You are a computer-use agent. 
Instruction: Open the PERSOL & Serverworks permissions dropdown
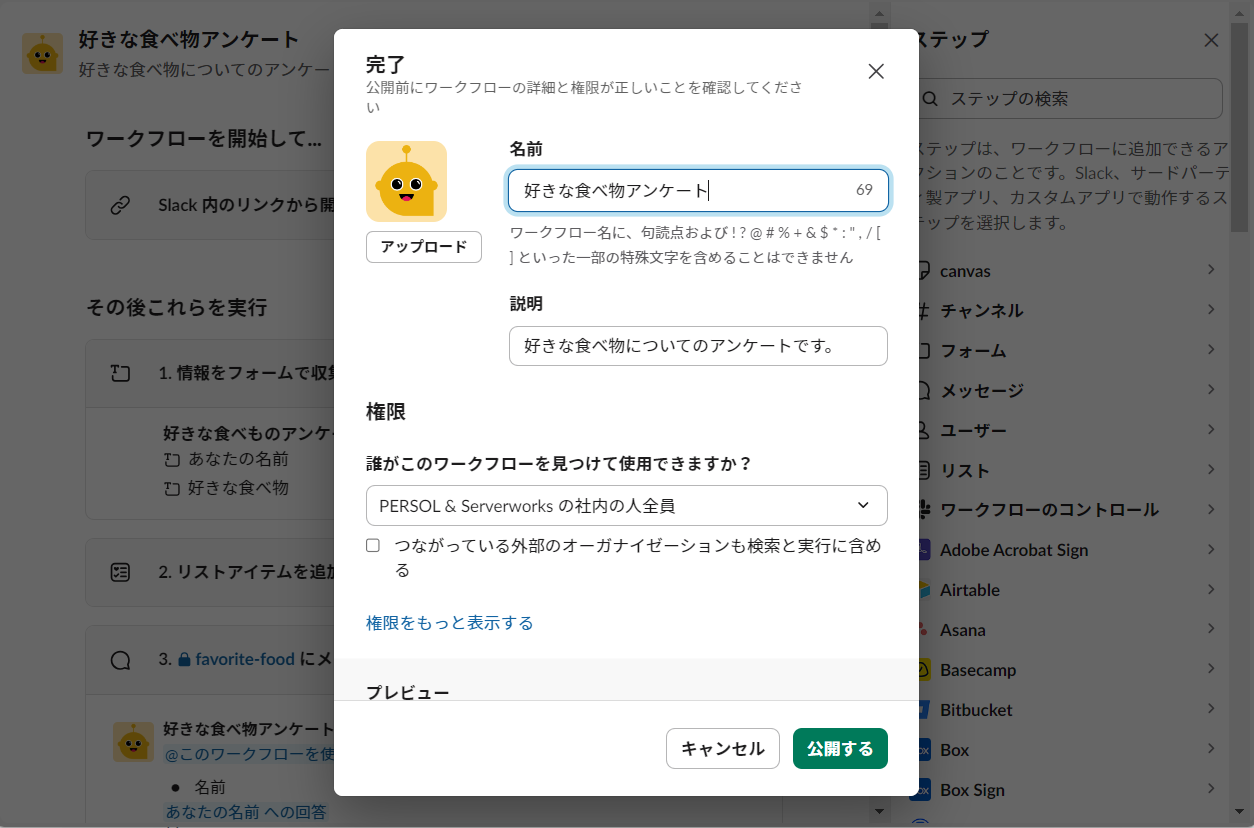[x=627, y=505]
